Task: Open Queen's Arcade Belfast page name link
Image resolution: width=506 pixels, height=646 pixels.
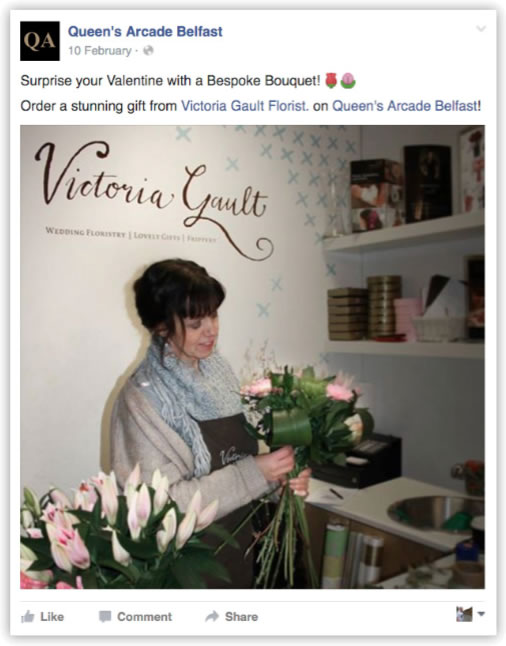Action: pos(145,31)
